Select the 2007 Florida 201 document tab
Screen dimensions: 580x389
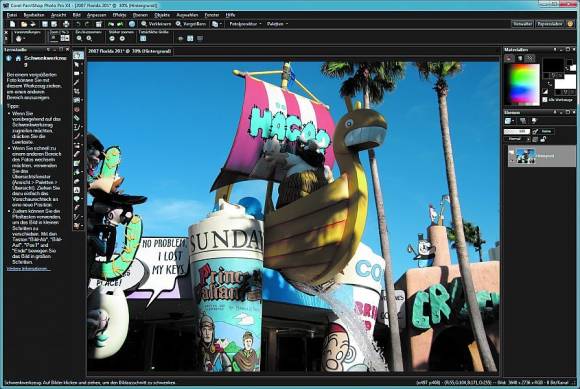pyautogui.click(x=129, y=51)
